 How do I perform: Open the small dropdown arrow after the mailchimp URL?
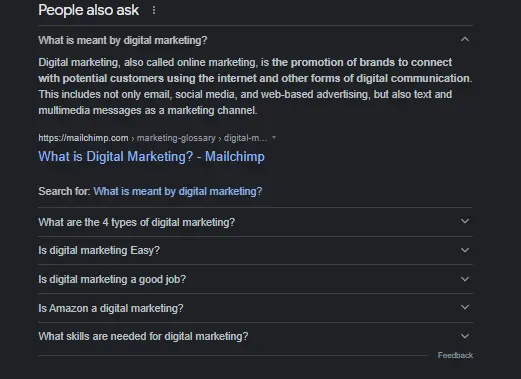point(274,137)
